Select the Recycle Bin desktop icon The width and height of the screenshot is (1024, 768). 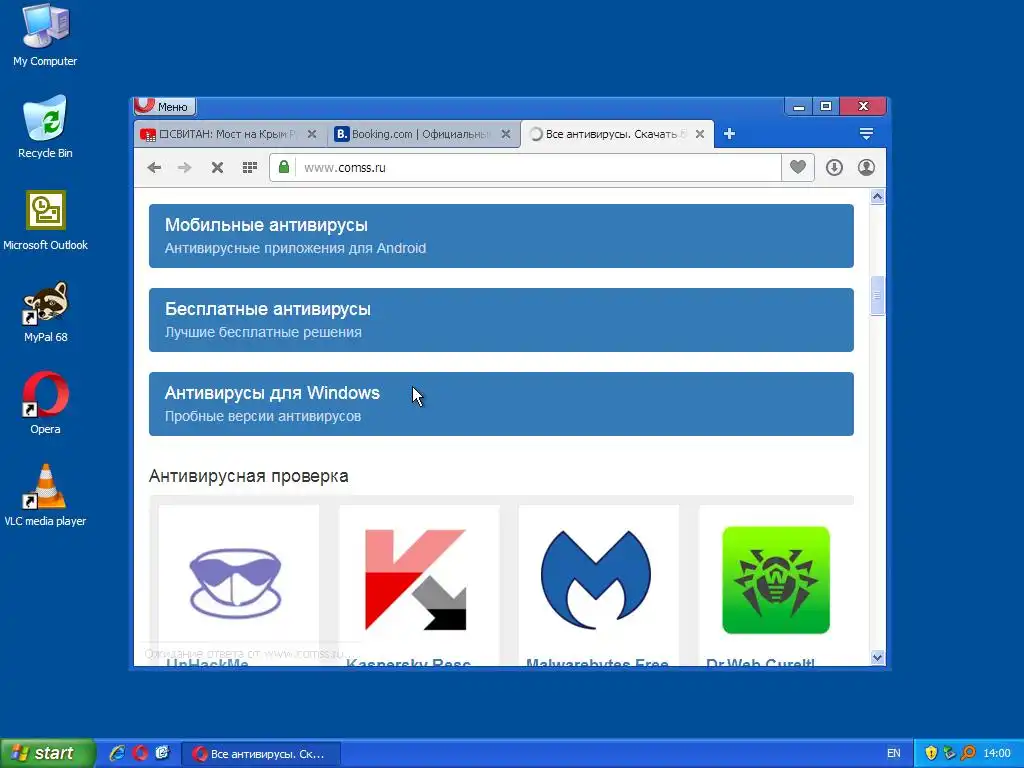tap(45, 127)
